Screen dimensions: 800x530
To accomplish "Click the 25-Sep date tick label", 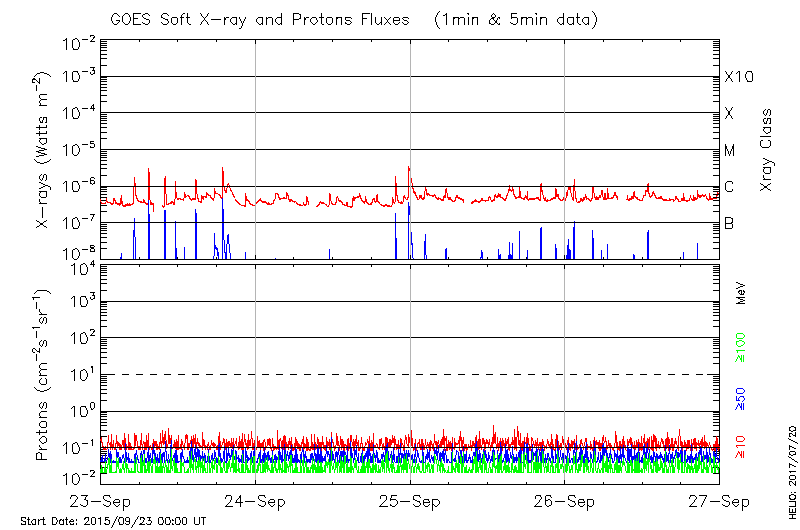I will pyautogui.click(x=410, y=501).
